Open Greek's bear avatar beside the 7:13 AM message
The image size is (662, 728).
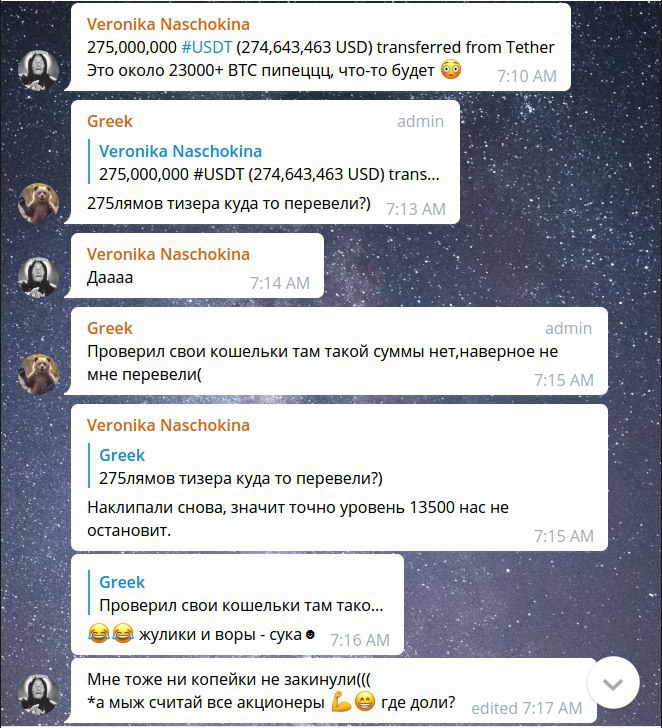pos(38,203)
